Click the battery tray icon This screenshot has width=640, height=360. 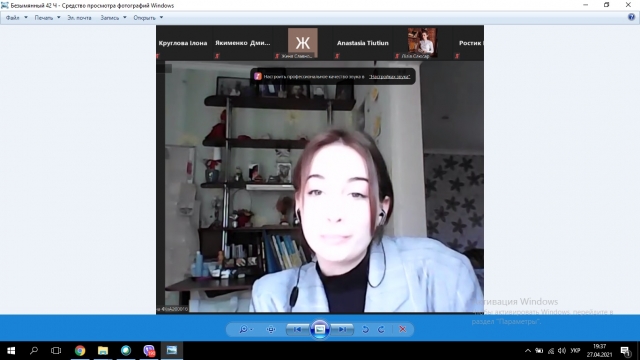[x=539, y=351]
